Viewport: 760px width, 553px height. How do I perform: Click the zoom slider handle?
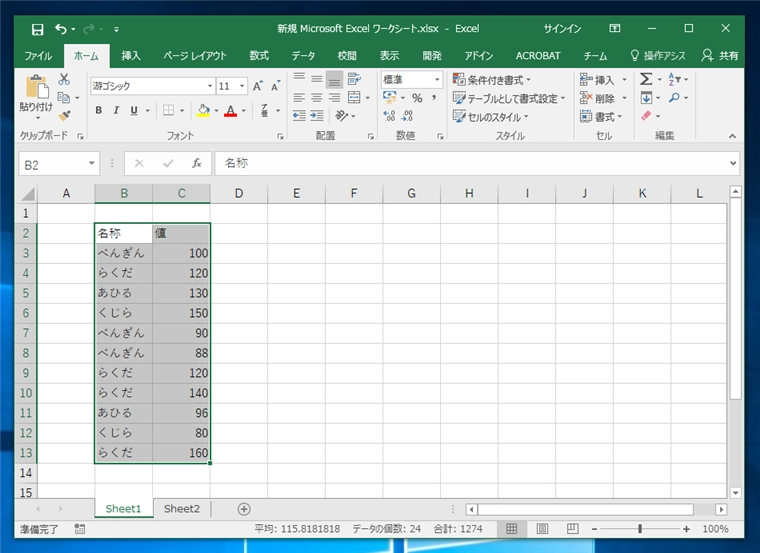pyautogui.click(x=640, y=529)
